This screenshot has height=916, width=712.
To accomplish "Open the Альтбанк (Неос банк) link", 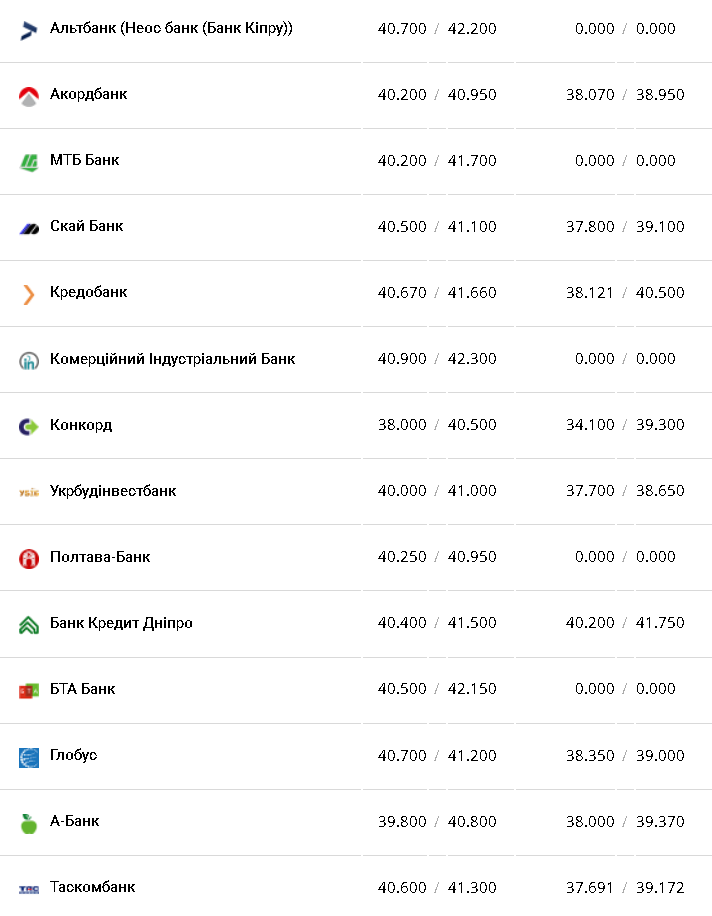I will 171,28.
